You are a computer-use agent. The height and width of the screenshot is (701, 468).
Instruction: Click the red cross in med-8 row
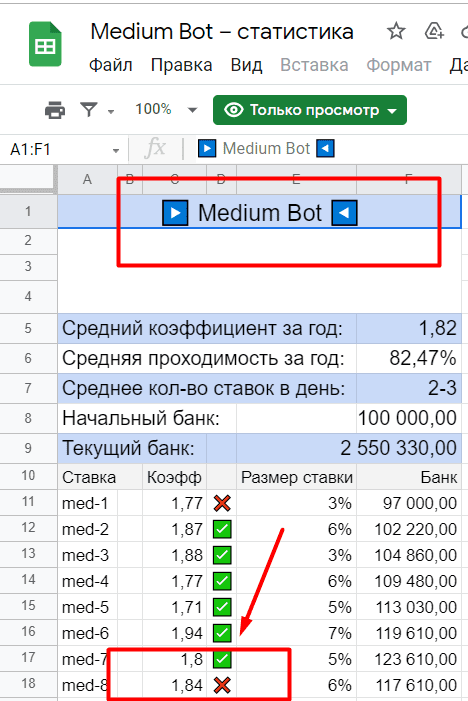click(x=222, y=685)
